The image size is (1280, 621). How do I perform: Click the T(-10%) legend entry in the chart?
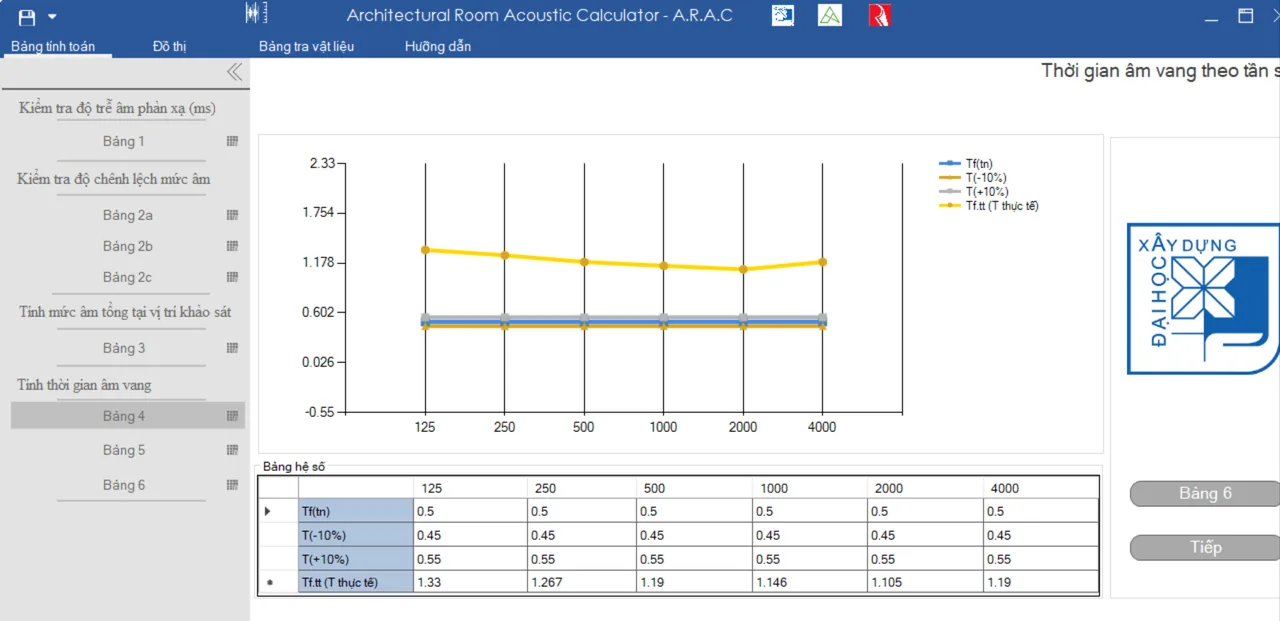972,178
